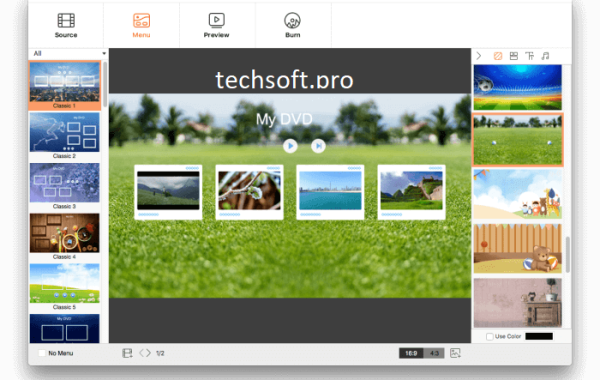Apply the Classic 5 menu template
Screen dimensions: 600x380
pyautogui.click(x=65, y=287)
